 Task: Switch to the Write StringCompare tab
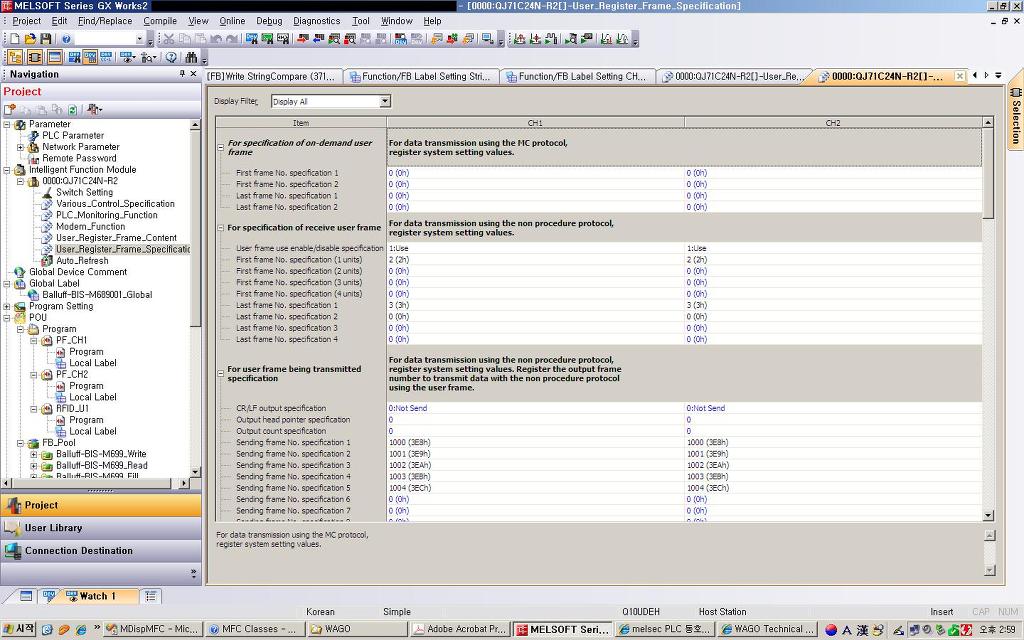tap(272, 76)
